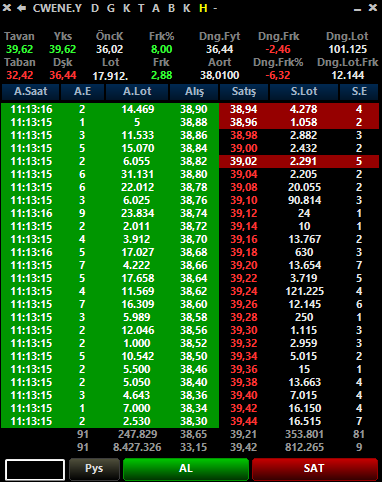Click the Frk% value 8,00
The width and height of the screenshot is (382, 482).
[x=161, y=49]
